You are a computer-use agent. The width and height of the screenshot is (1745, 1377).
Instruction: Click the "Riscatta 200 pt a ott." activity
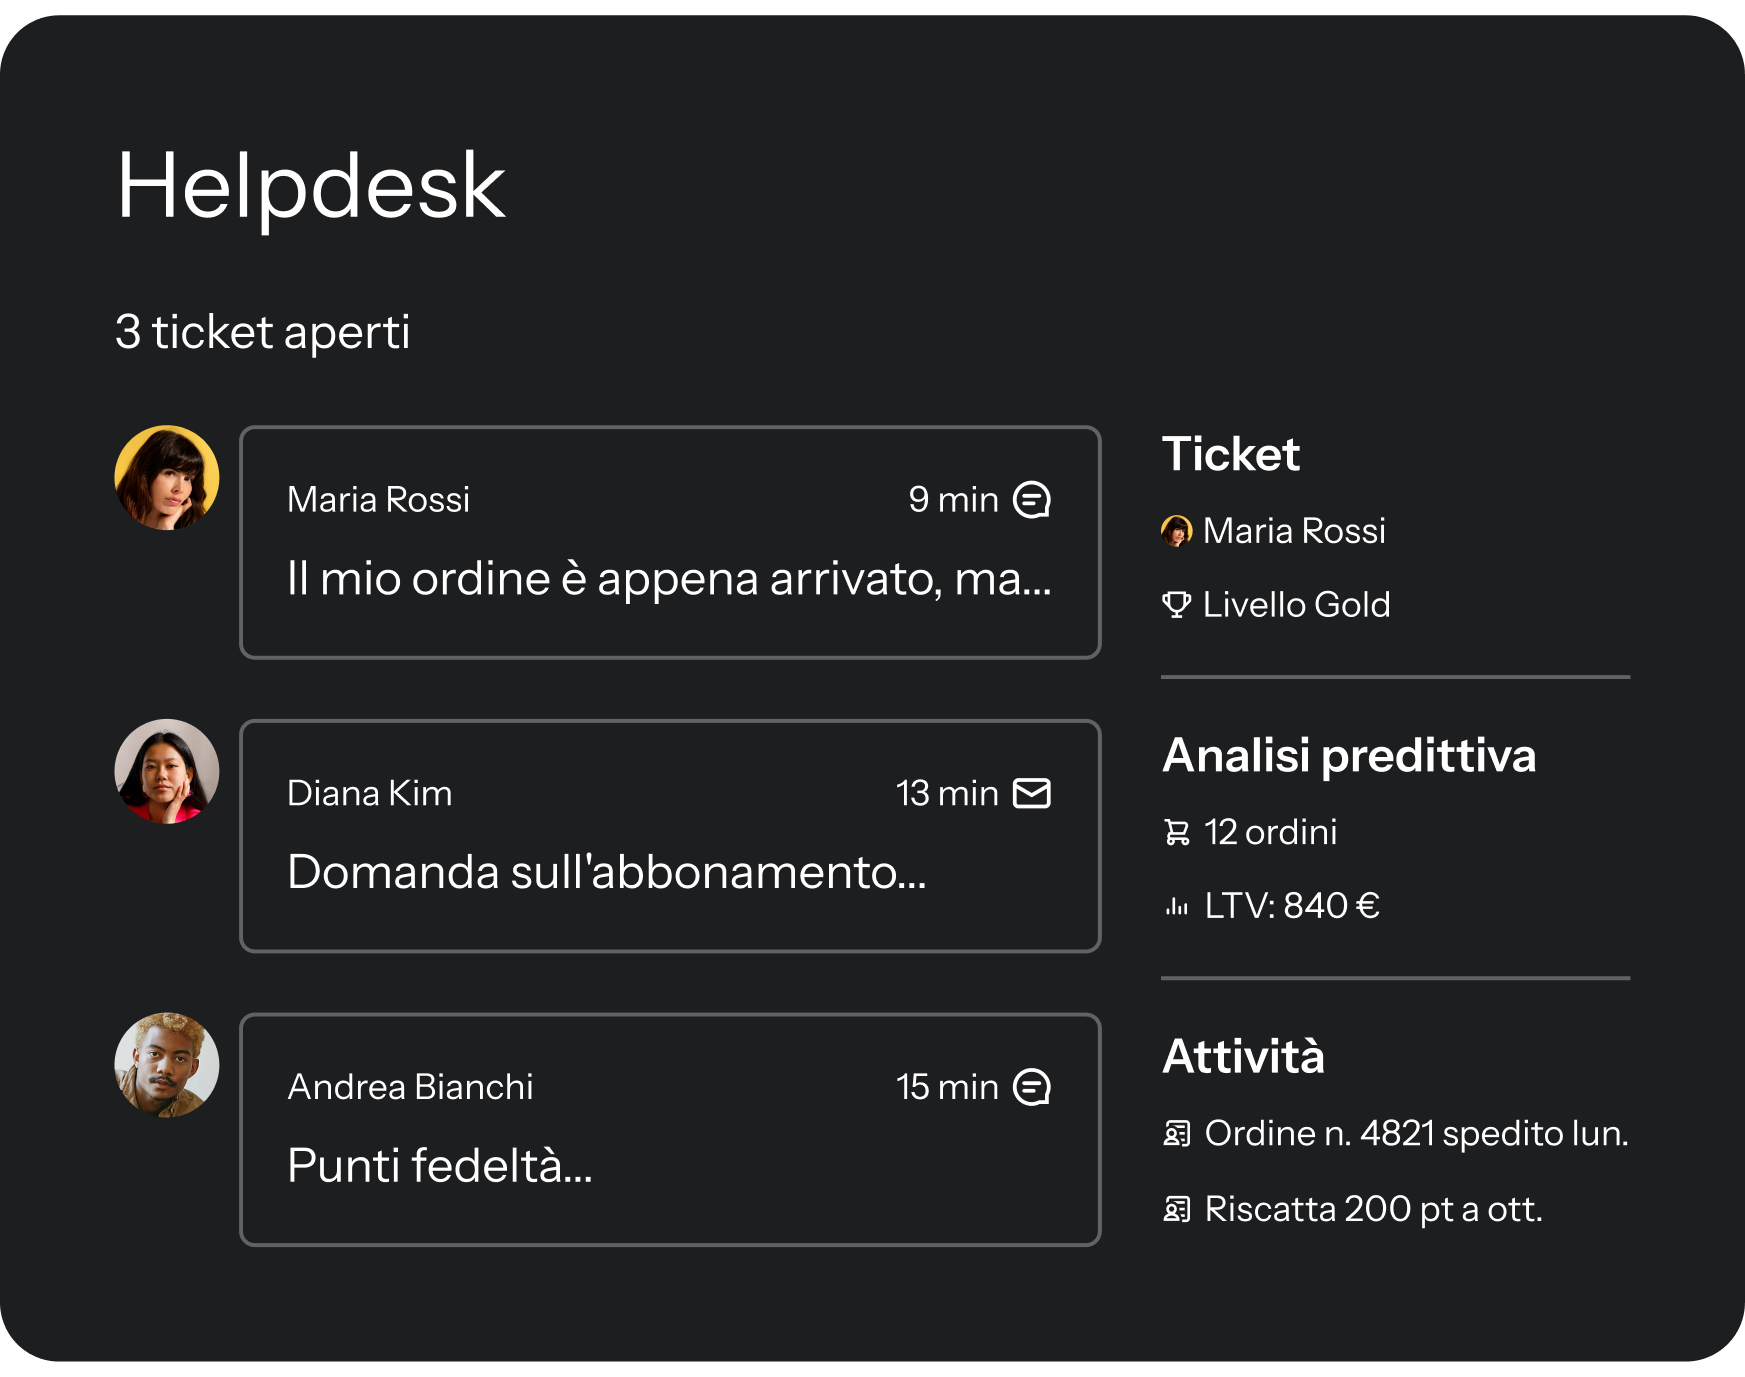coord(1373,1210)
